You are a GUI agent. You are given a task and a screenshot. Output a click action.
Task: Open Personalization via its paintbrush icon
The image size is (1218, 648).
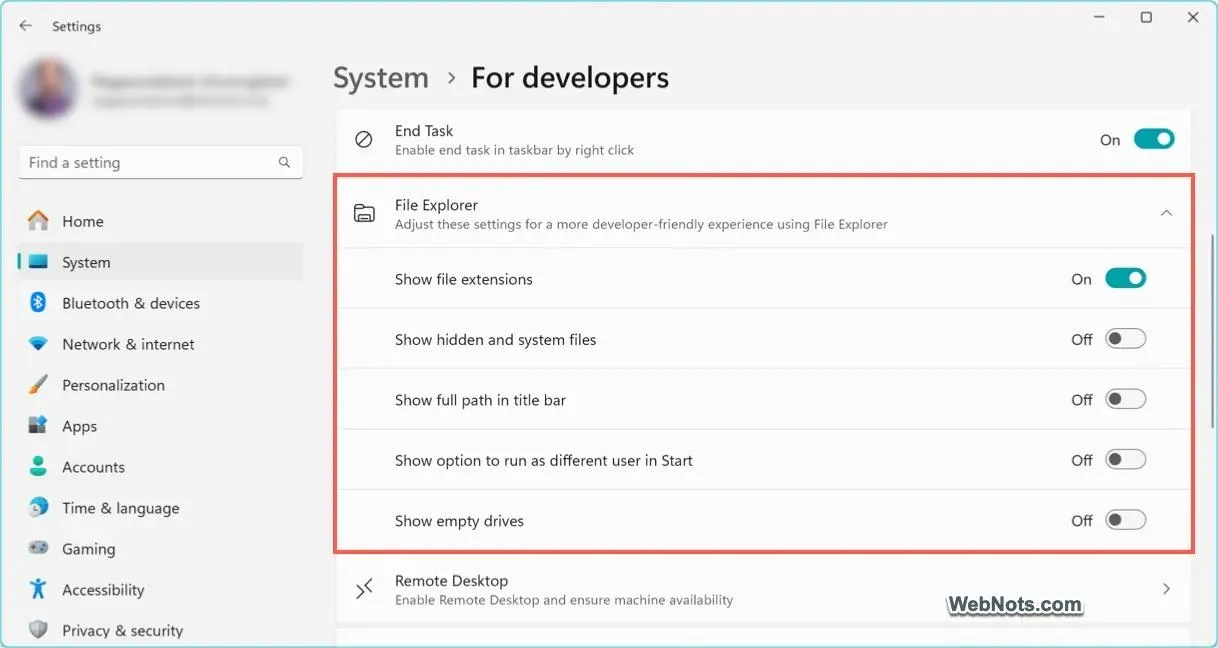pos(38,385)
